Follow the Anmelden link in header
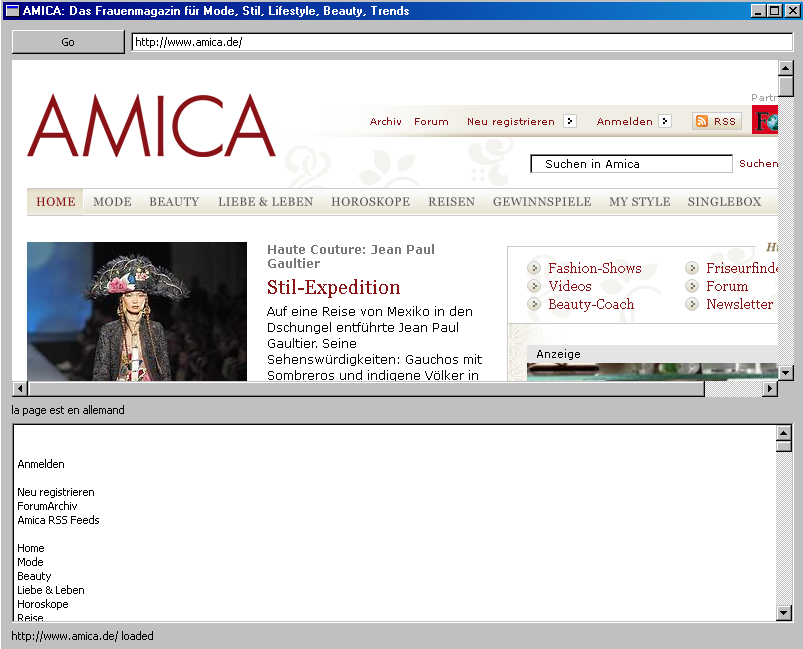 click(x=624, y=121)
